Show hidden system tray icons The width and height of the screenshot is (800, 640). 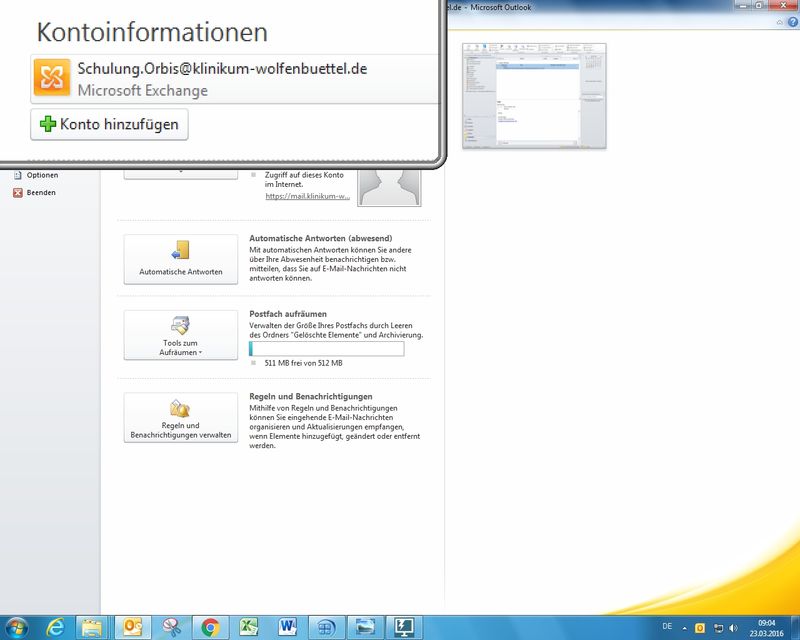(x=685, y=627)
